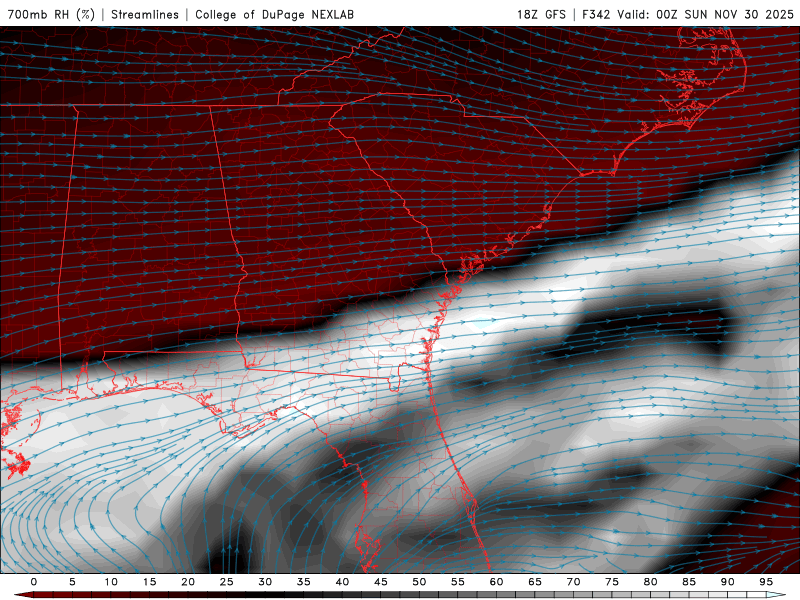800x600 pixels.
Task: Click the "18Z GFS" model run label
Action: coord(541,14)
